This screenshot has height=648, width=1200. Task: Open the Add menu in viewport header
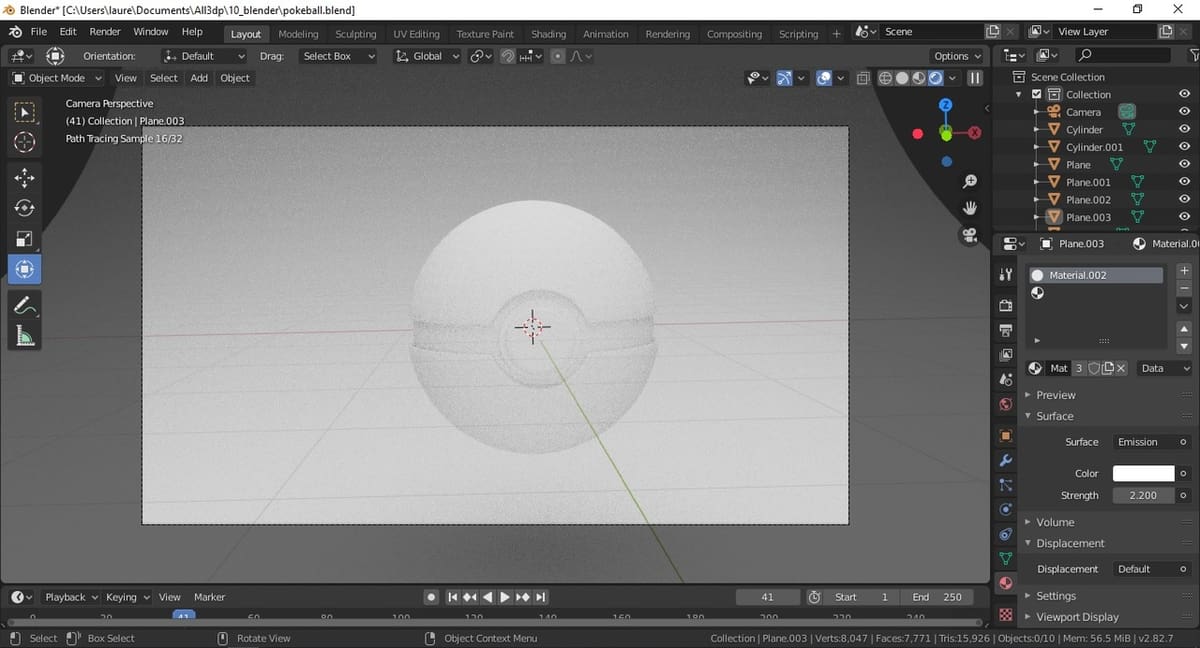pos(199,78)
